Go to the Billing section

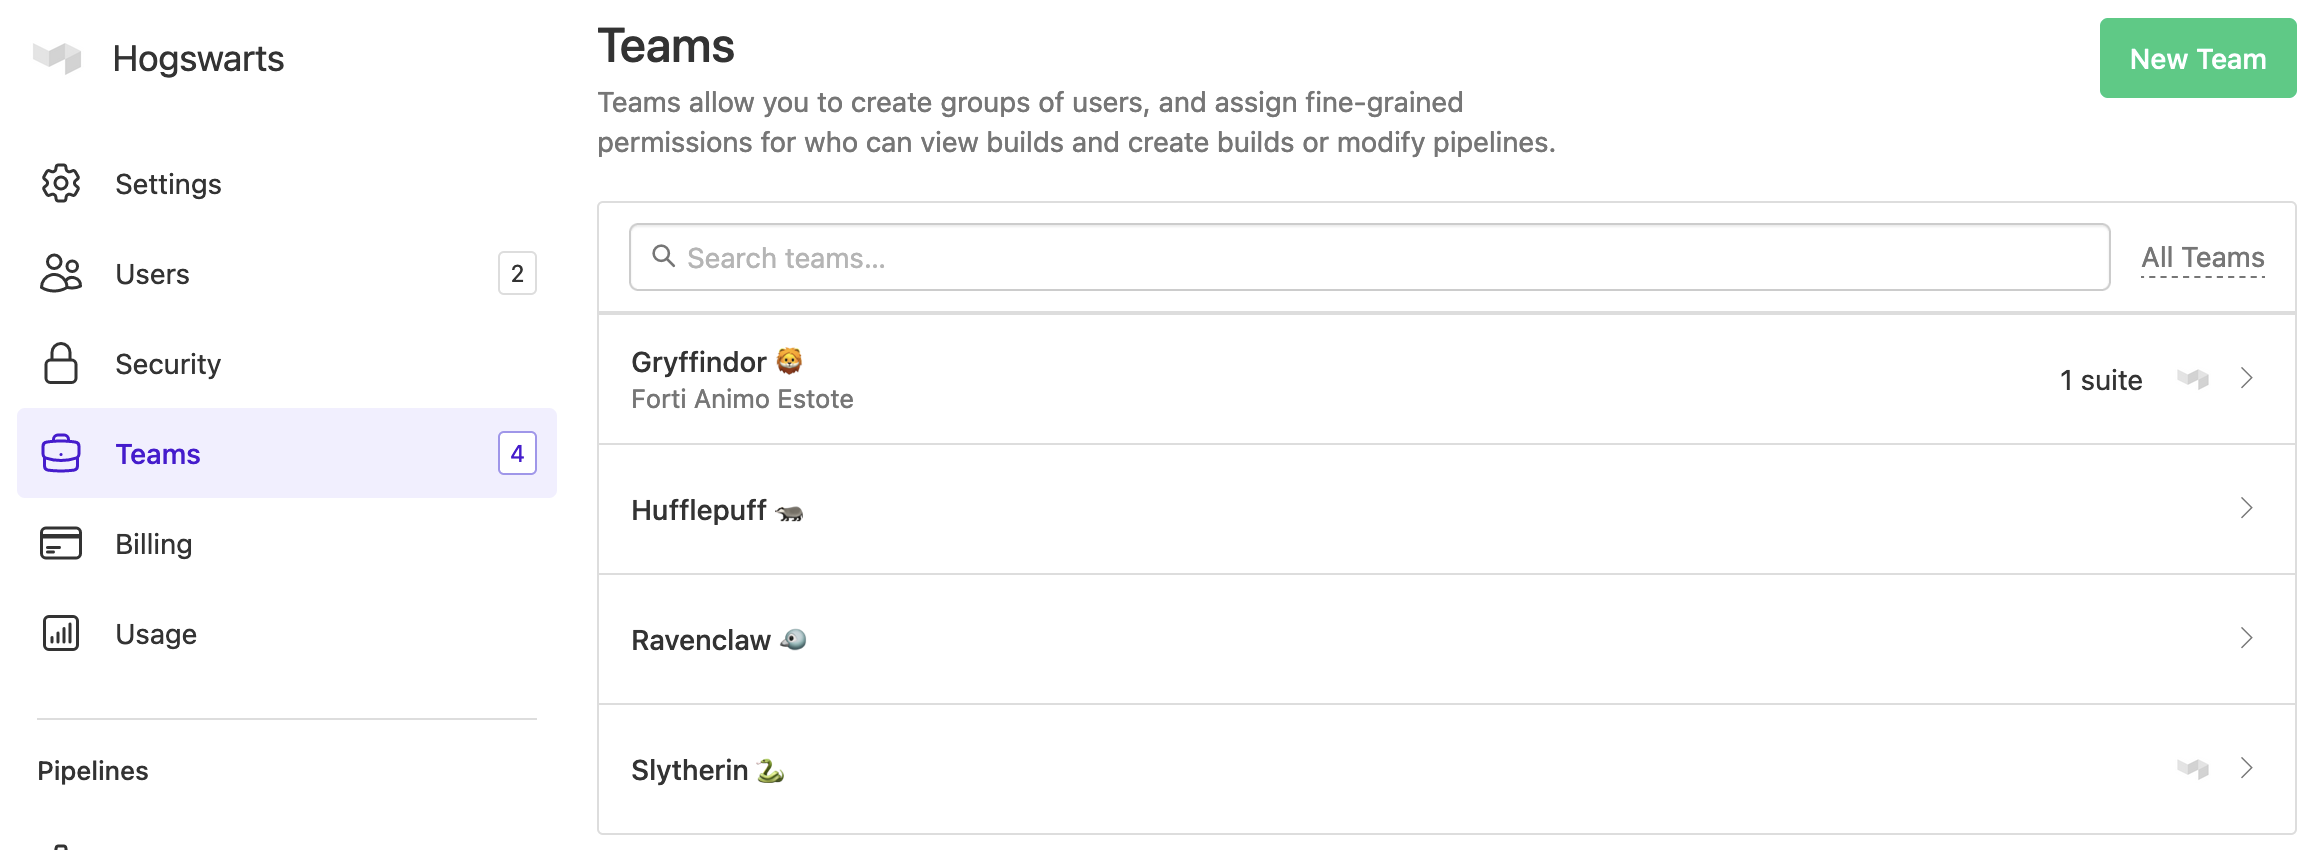pos(154,544)
